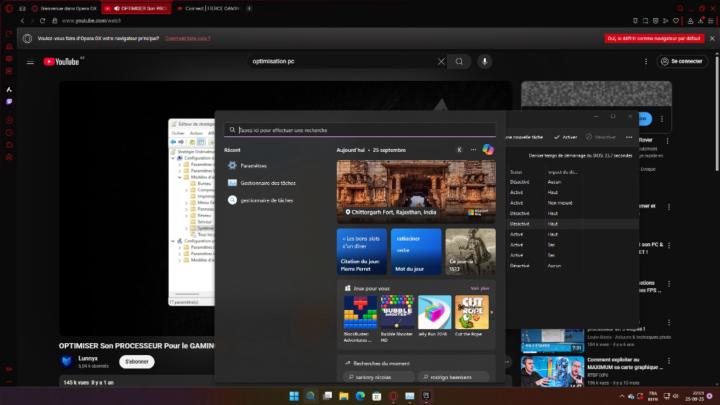This screenshot has height=405, width=720.
Task: Open the Cut the Rope game icon
Action: 472,312
